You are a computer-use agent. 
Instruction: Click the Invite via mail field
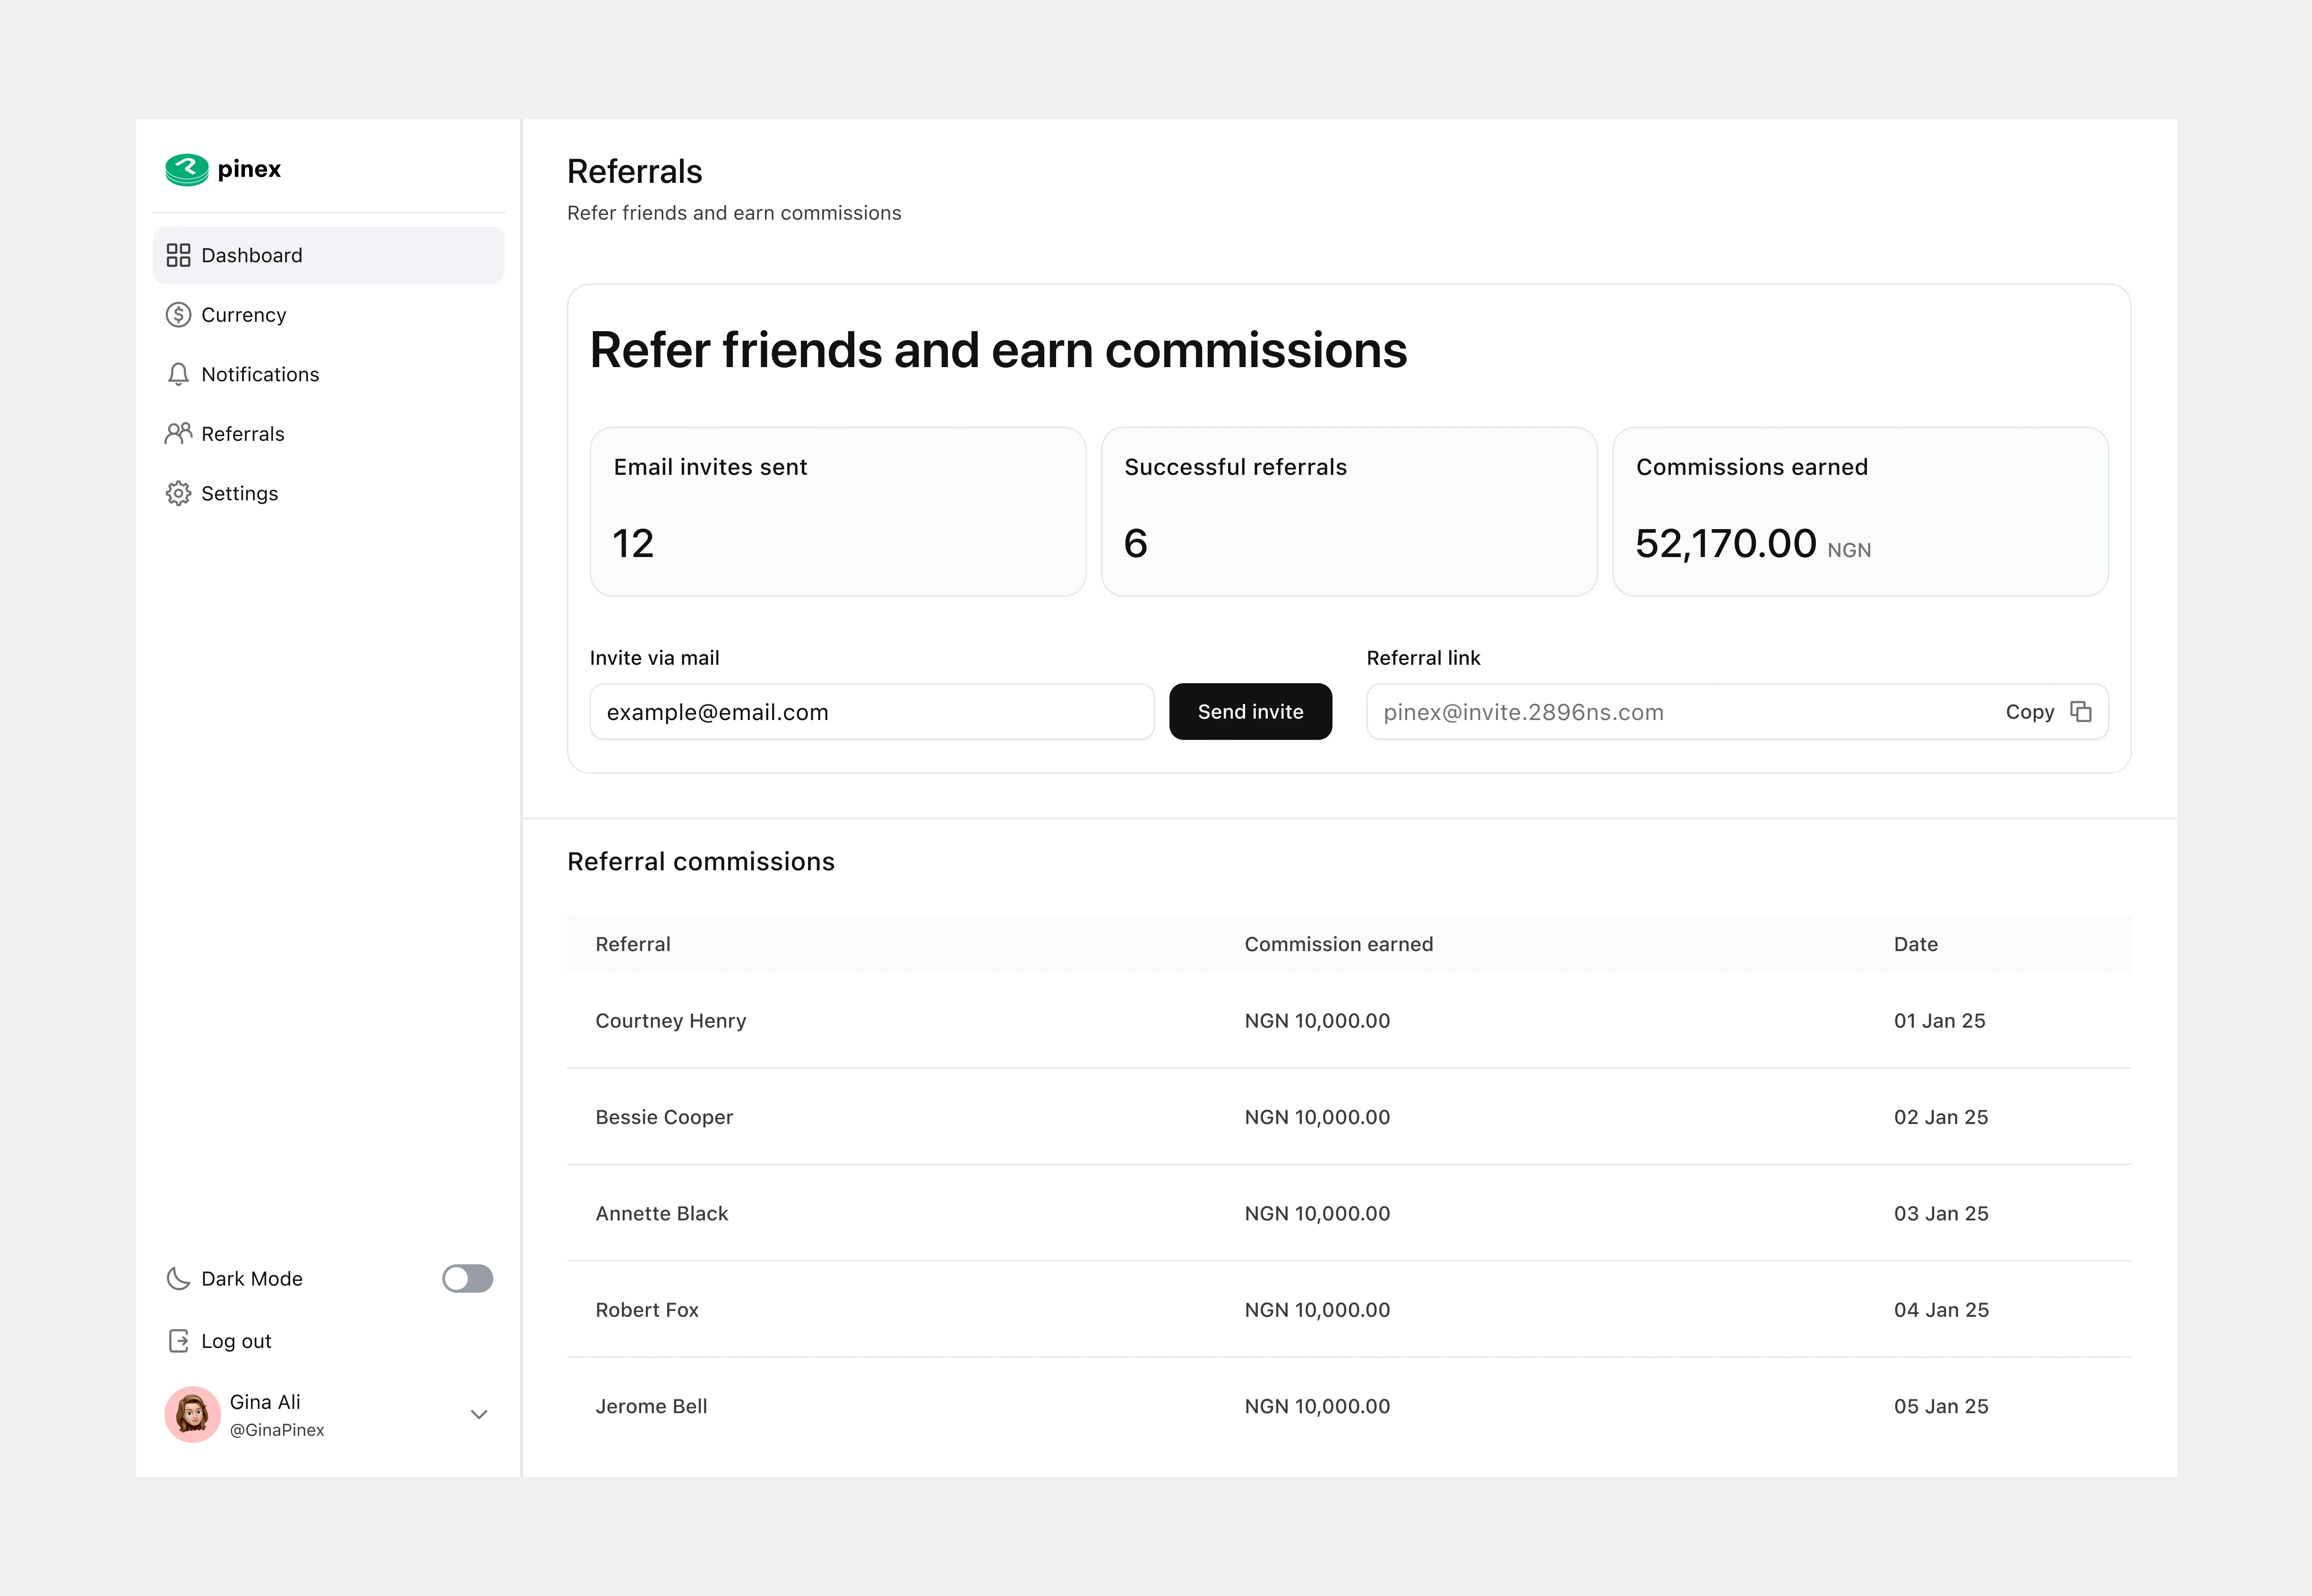pyautogui.click(x=871, y=712)
